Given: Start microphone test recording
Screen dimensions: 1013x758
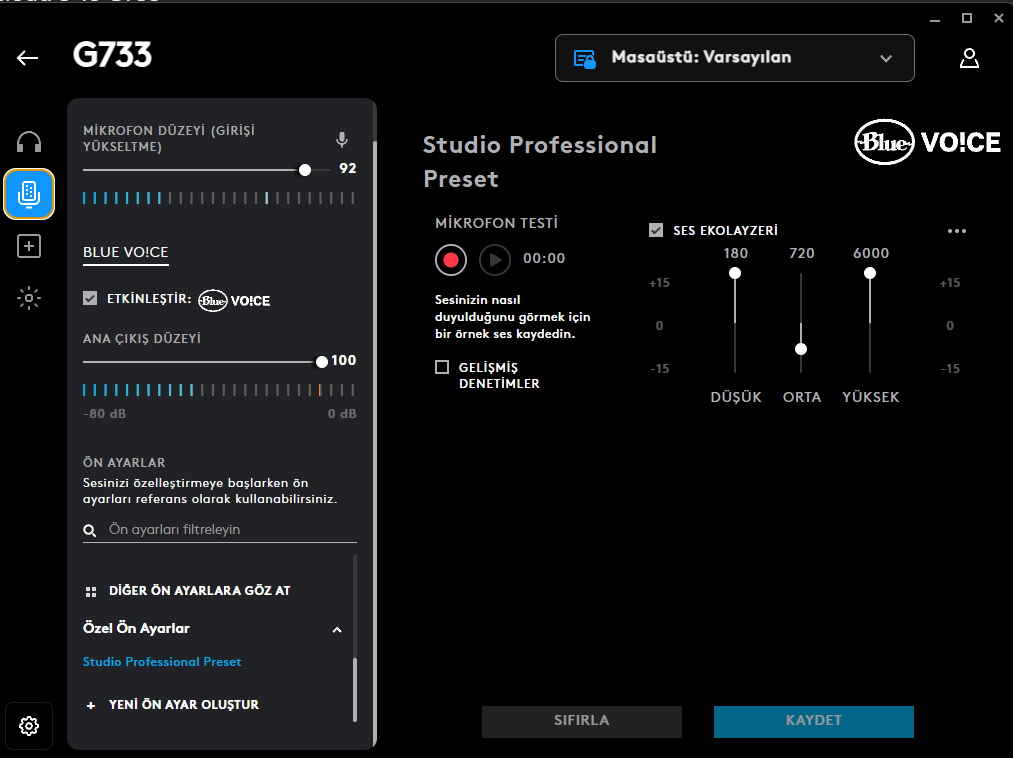Looking at the screenshot, I should click(x=451, y=260).
